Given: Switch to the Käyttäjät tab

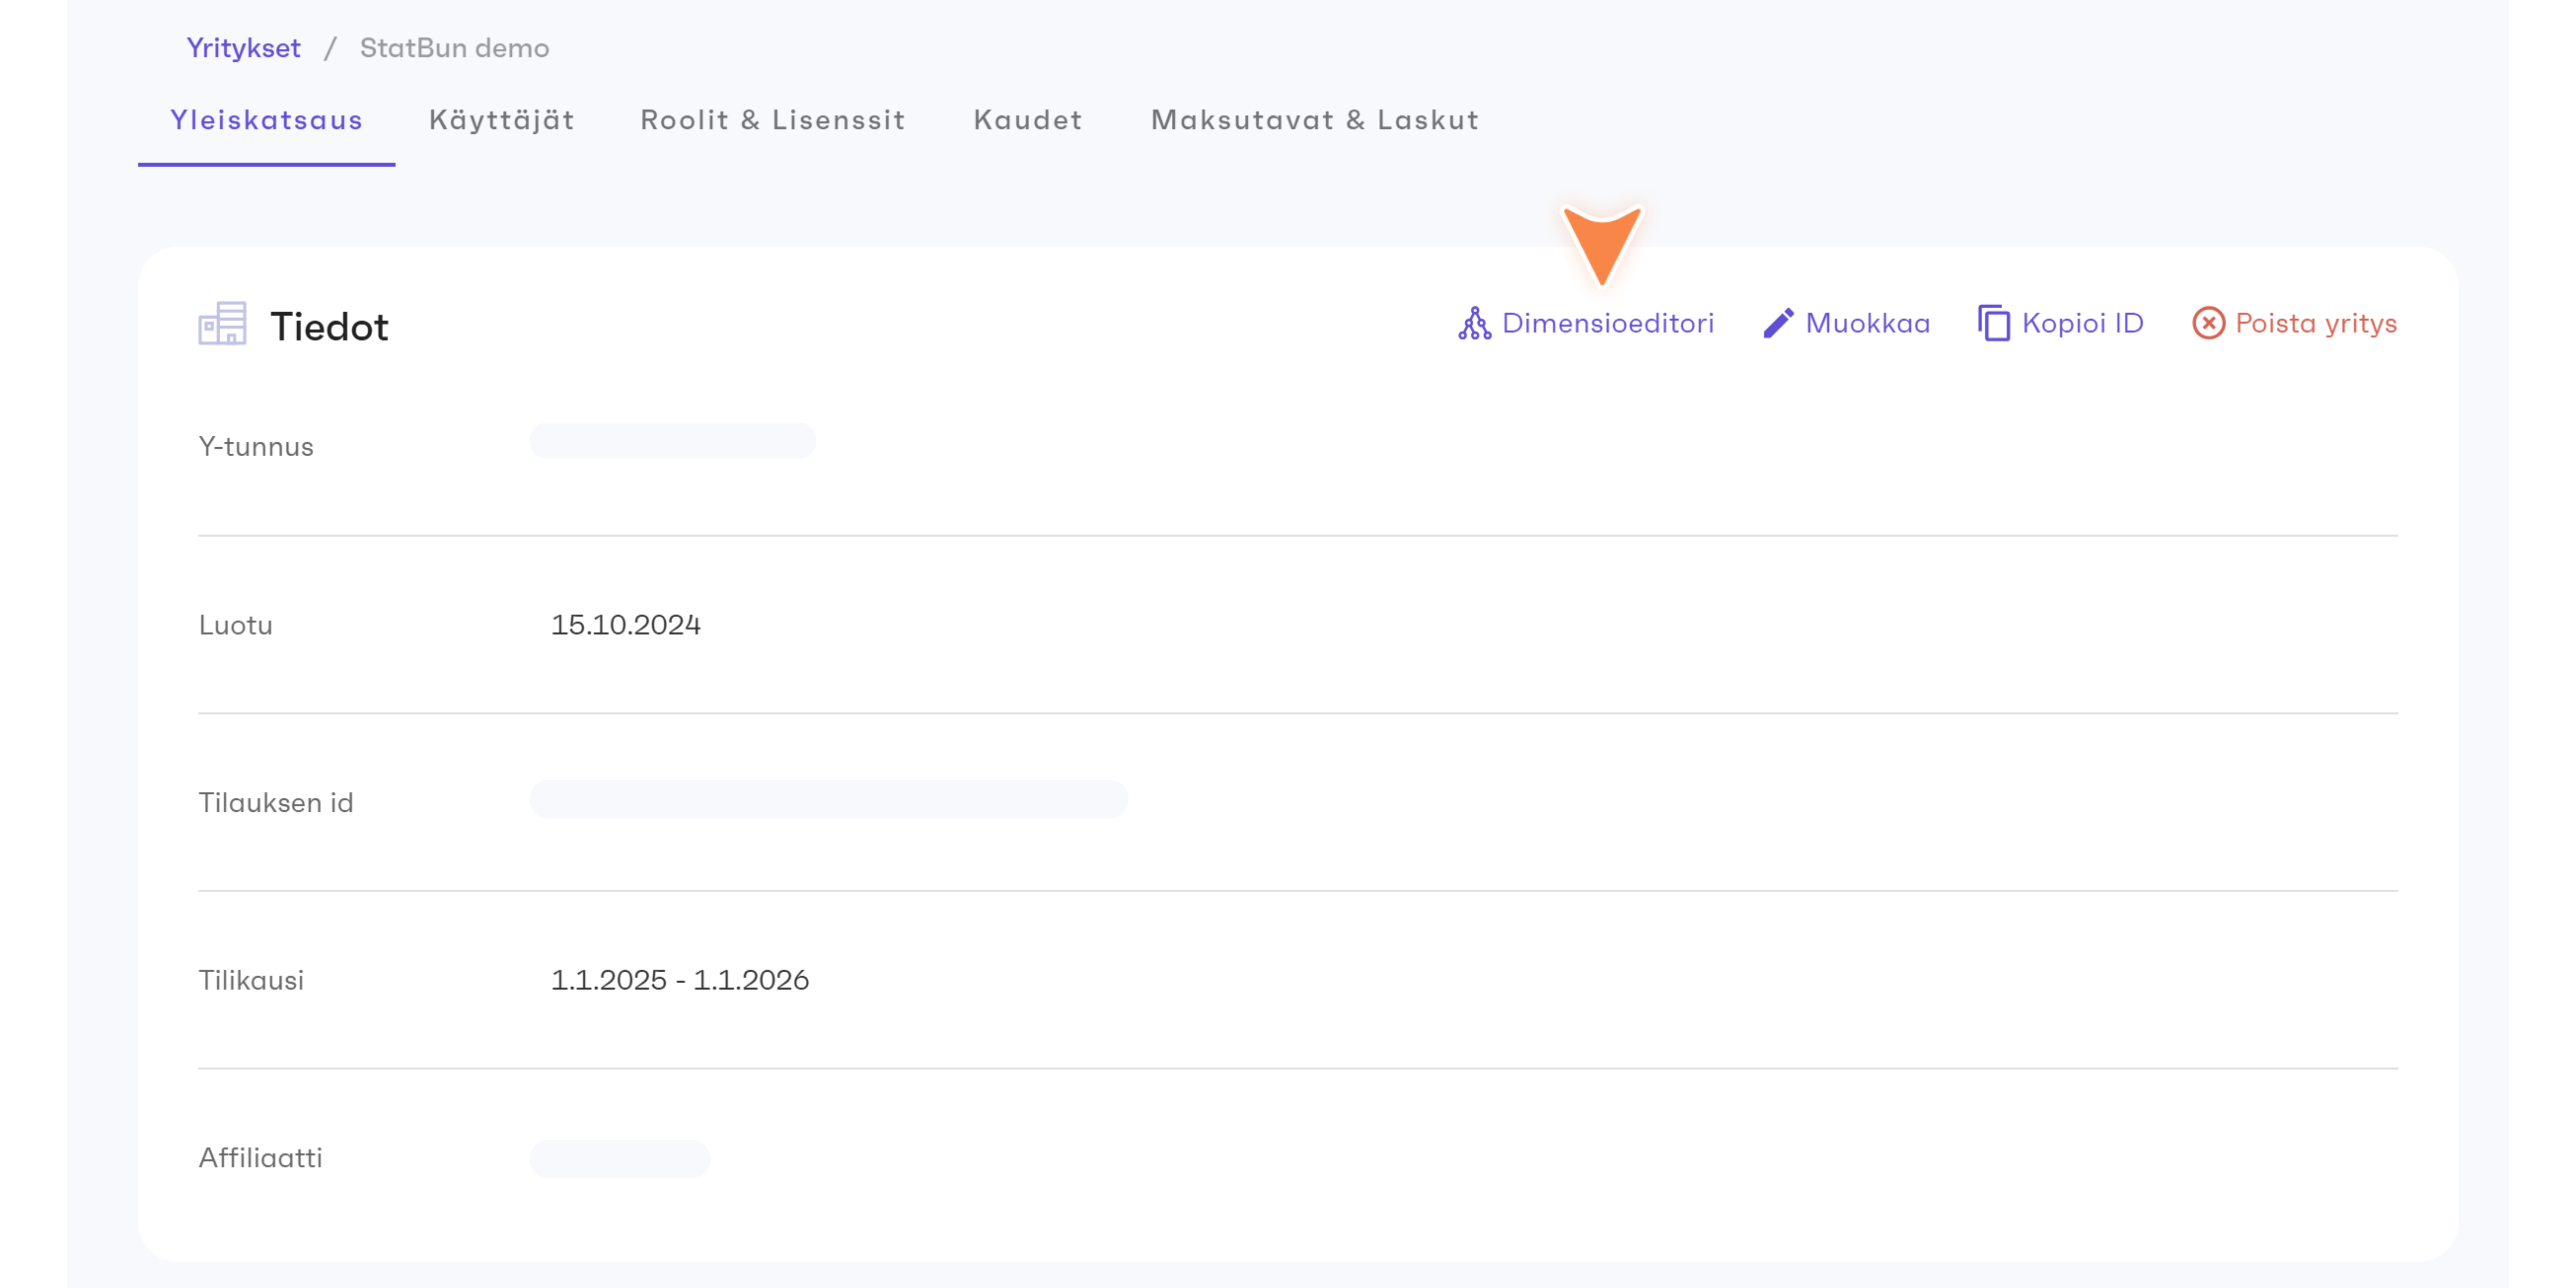Looking at the screenshot, I should tap(502, 120).
